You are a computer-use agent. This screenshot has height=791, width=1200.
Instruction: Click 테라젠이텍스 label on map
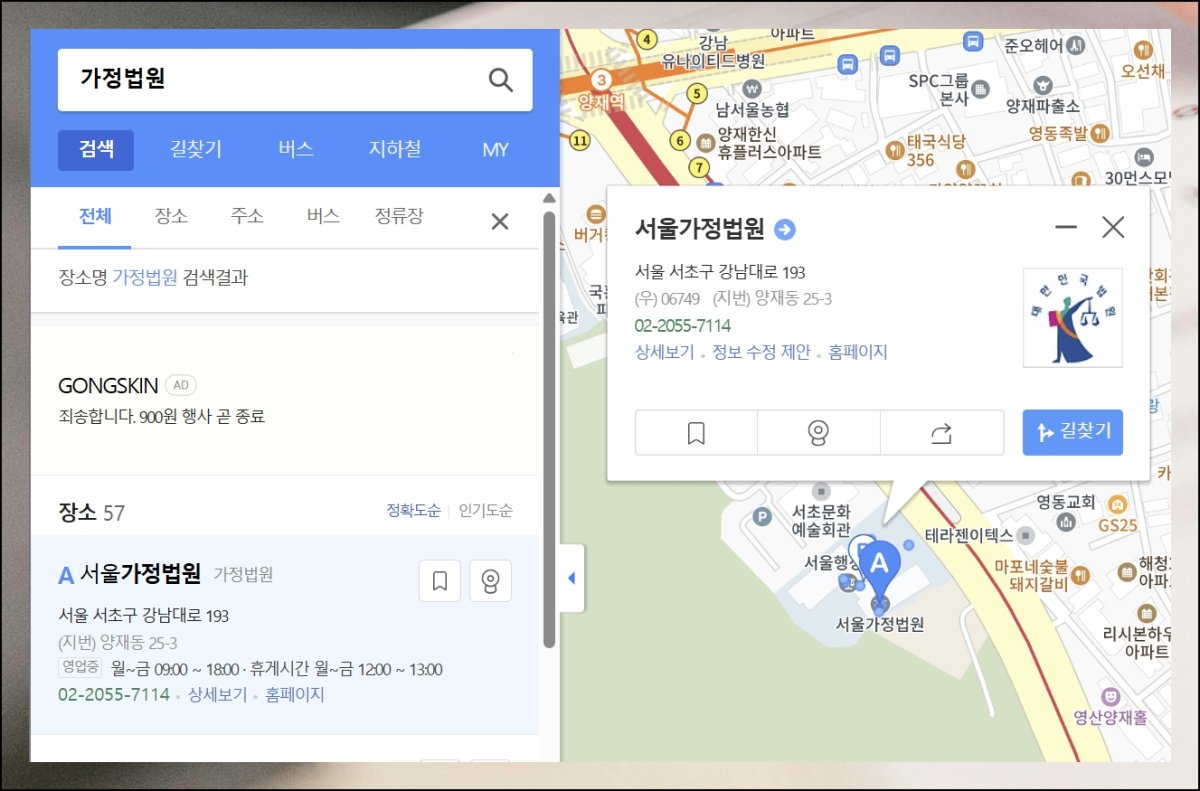[x=969, y=535]
